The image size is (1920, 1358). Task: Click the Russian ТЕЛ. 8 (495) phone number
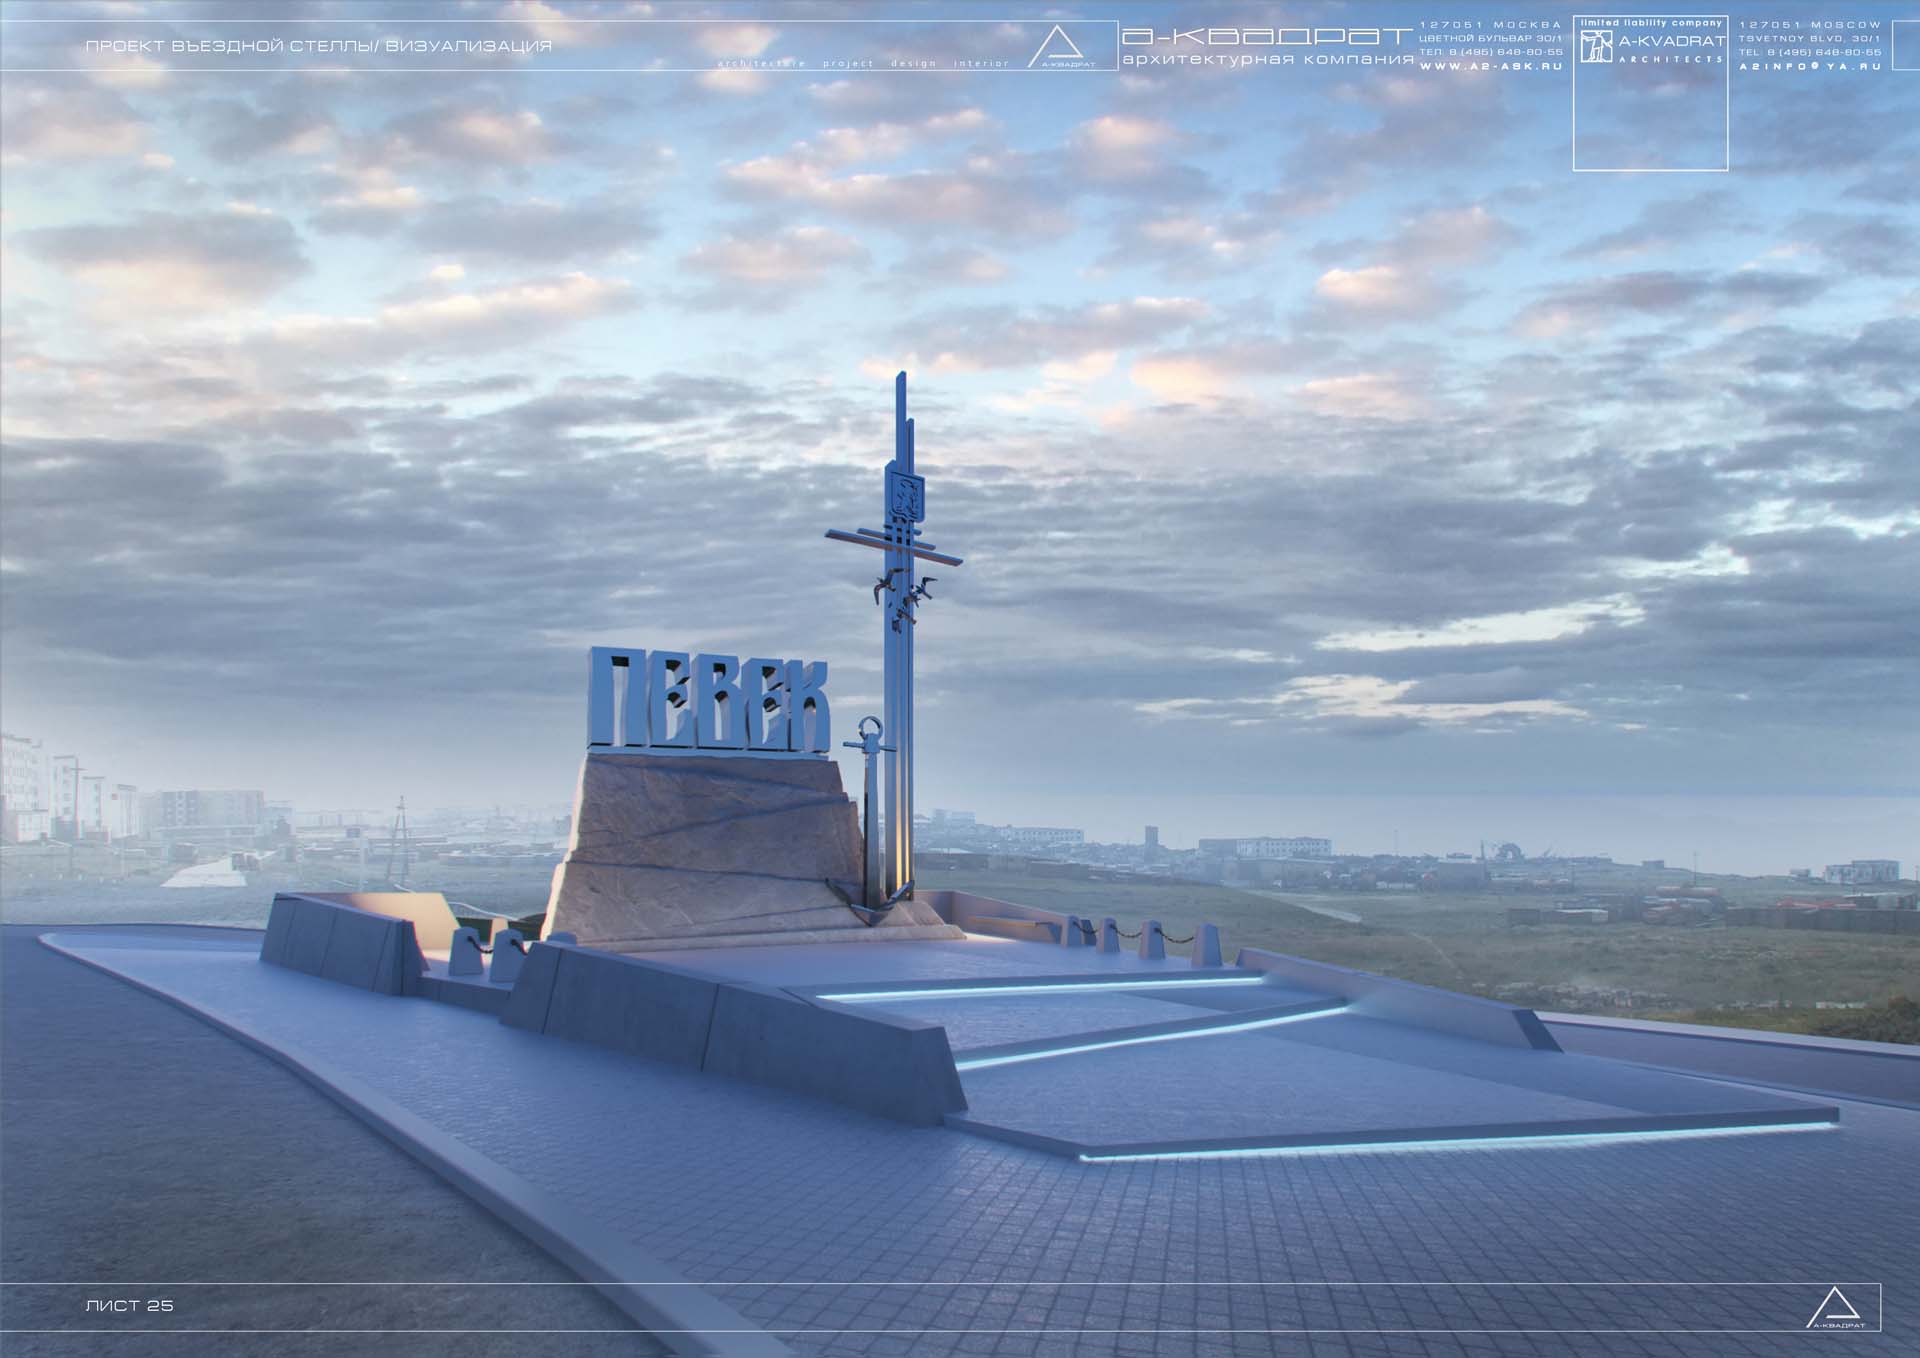click(x=1490, y=52)
